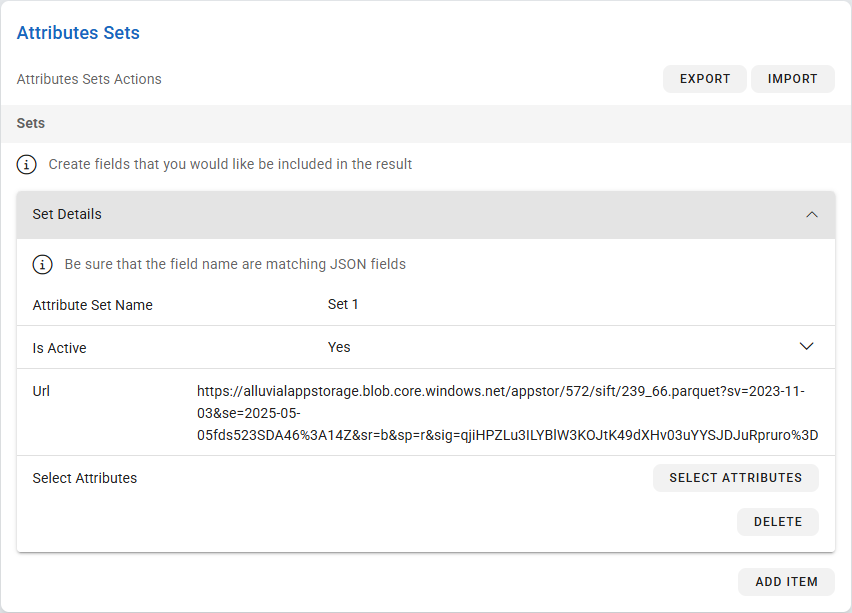Click the info icon beside JSON fields note
Image resolution: width=852 pixels, height=613 pixels.
tap(43, 265)
